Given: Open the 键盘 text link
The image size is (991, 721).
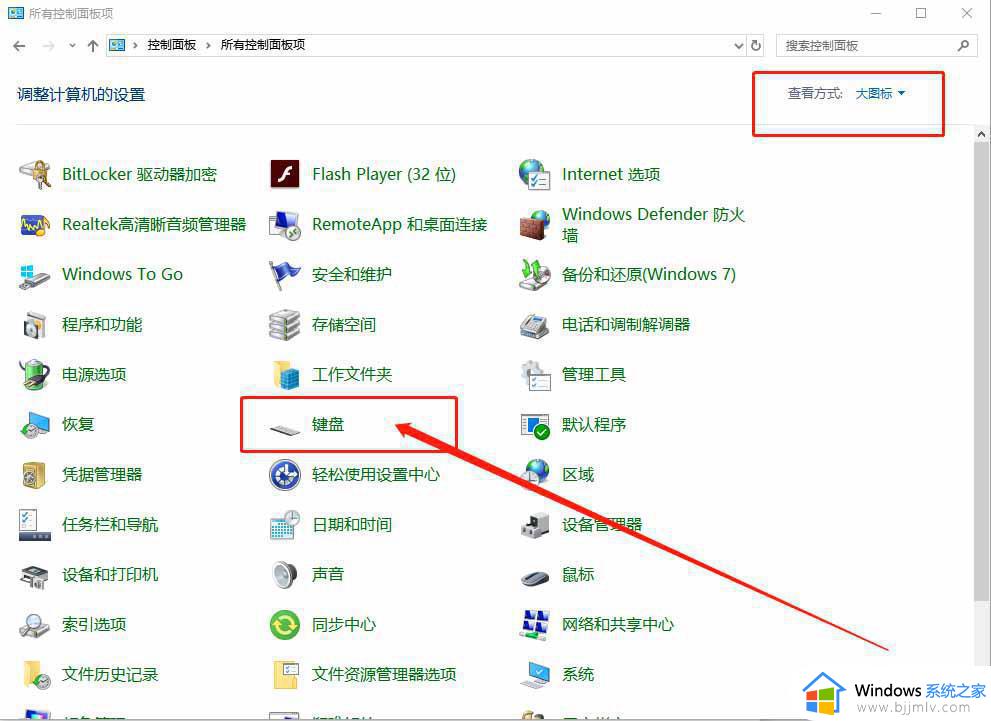Looking at the screenshot, I should tap(327, 424).
